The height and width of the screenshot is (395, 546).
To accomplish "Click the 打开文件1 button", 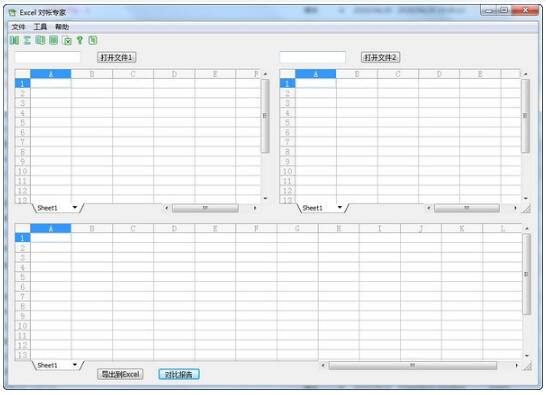I will pos(116,57).
